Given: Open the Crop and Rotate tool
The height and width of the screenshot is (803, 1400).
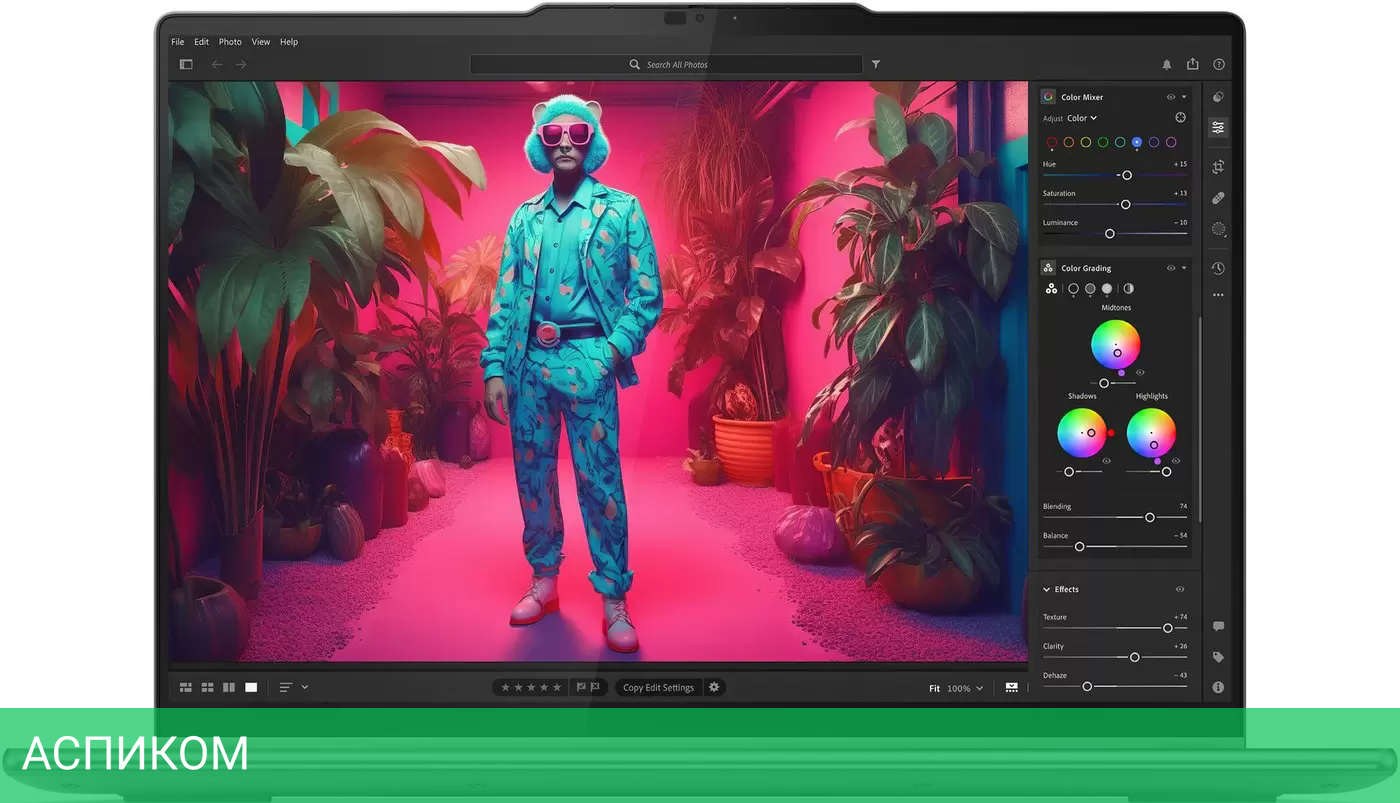Looking at the screenshot, I should coord(1218,167).
